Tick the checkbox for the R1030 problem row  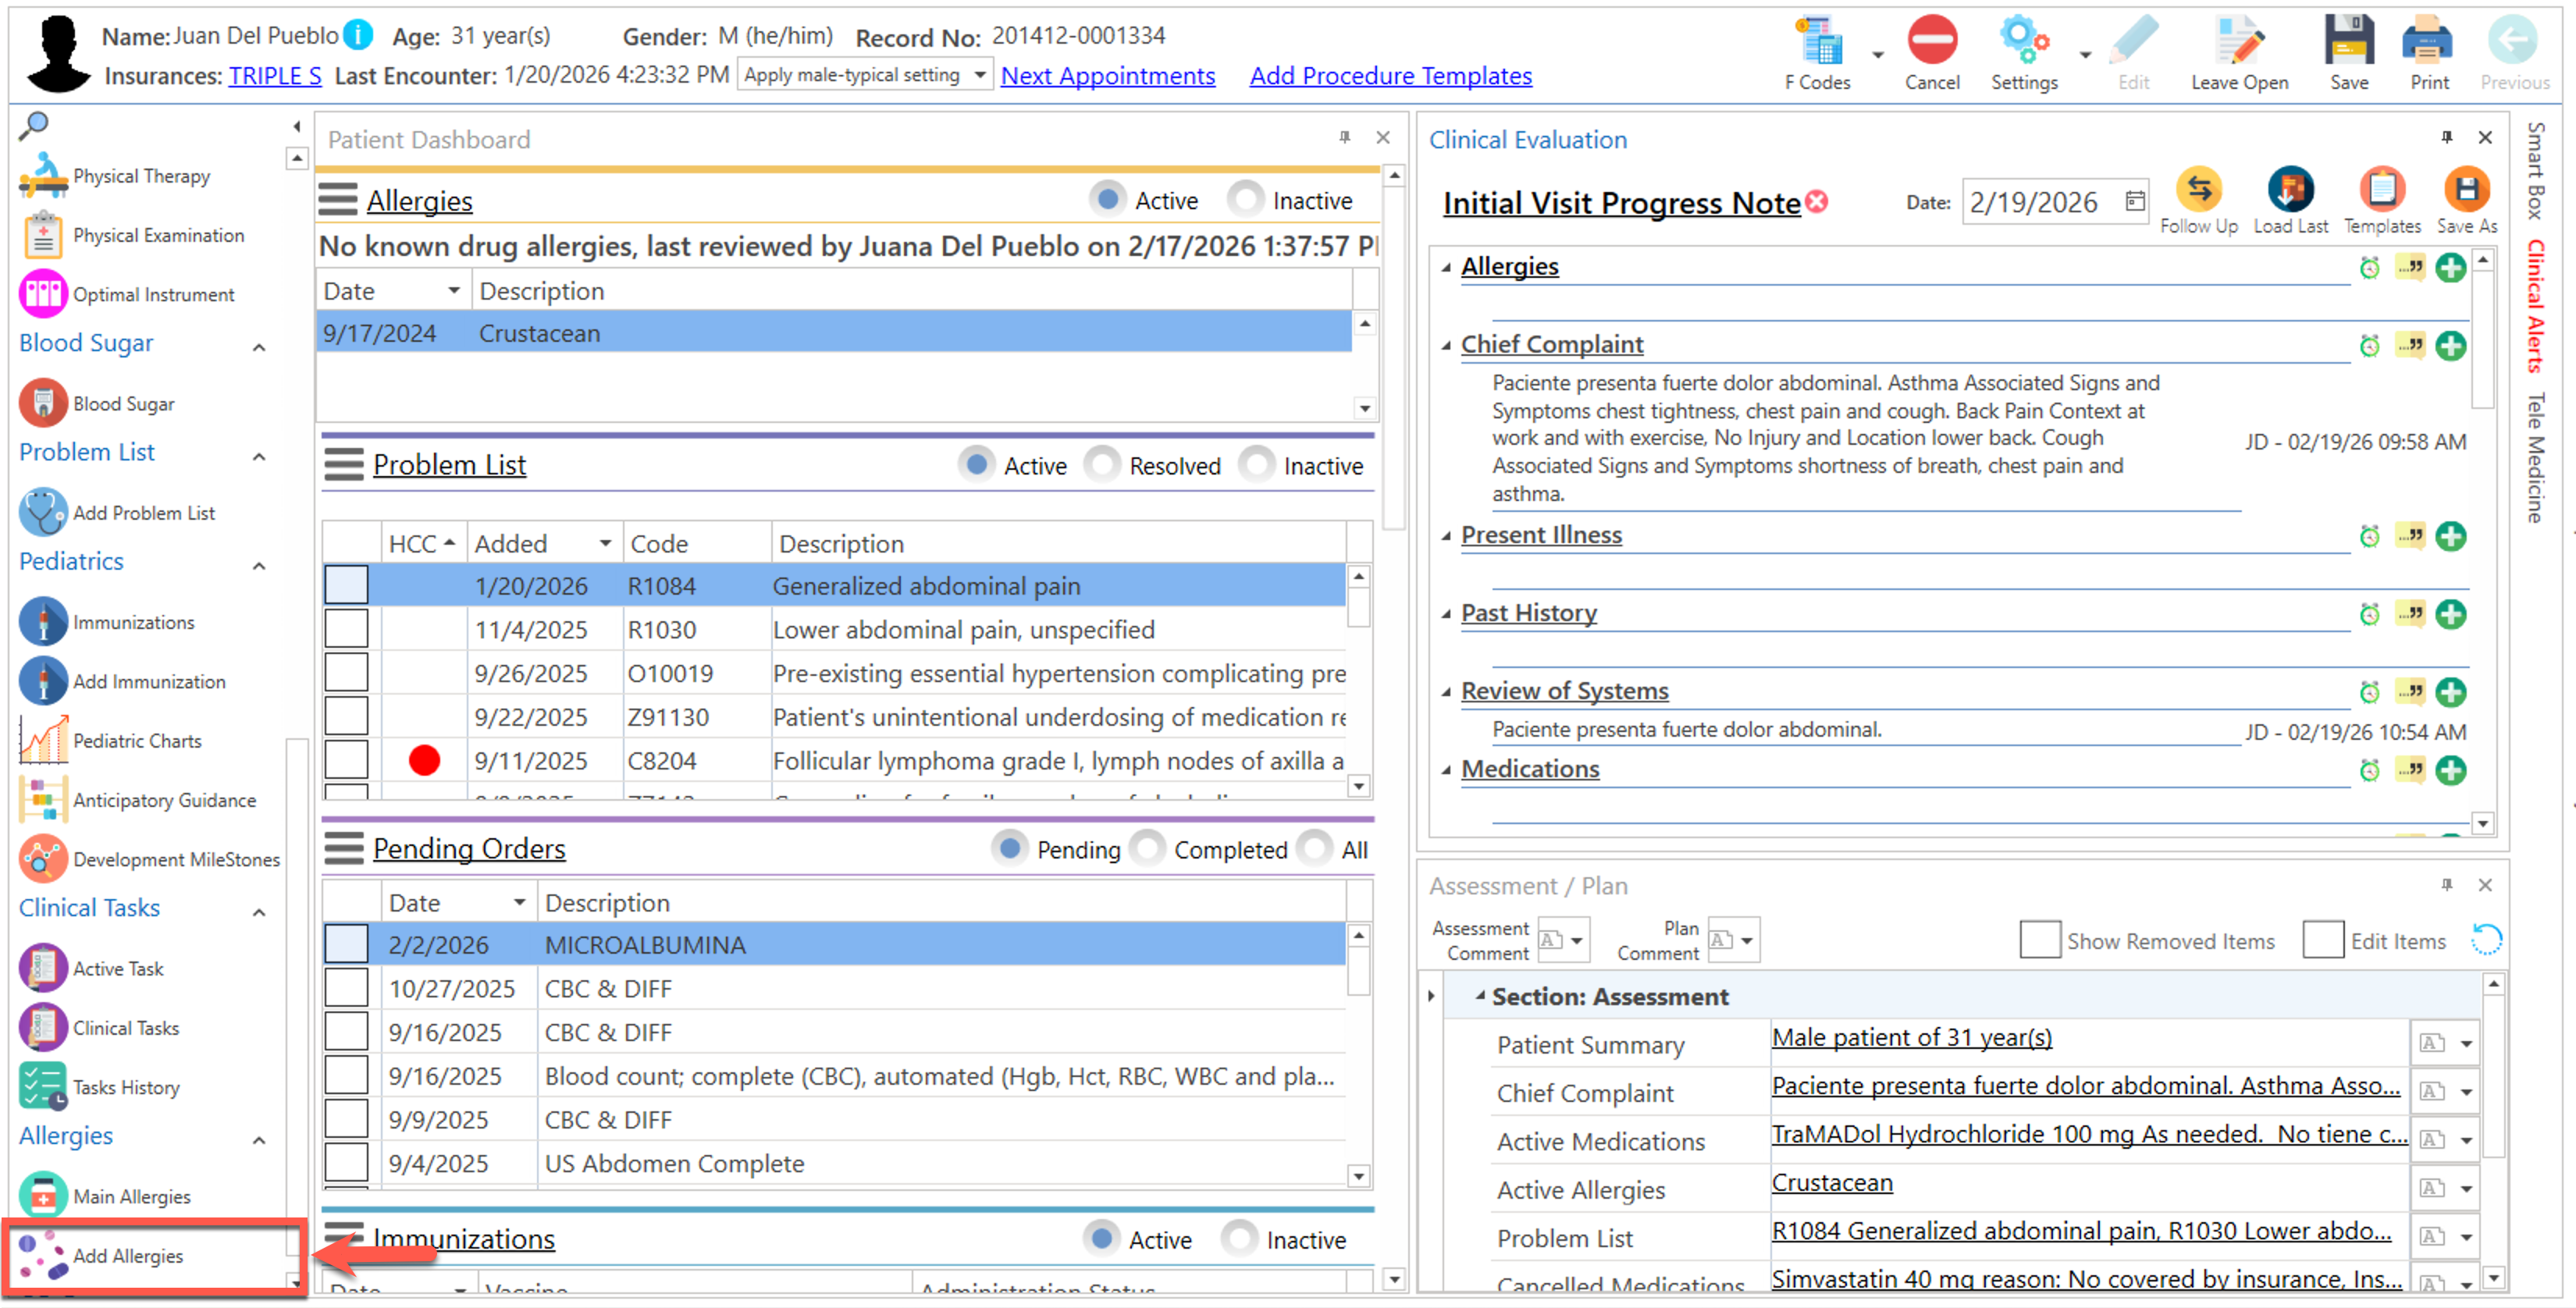346,629
